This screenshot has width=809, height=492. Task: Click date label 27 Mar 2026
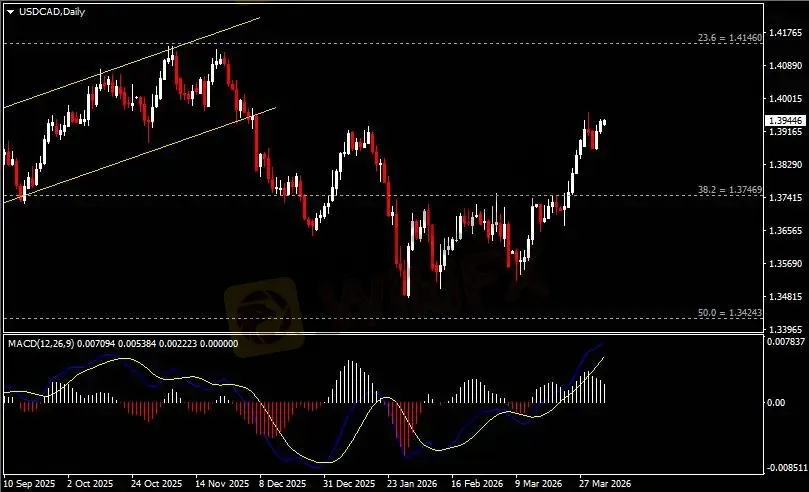(605, 484)
